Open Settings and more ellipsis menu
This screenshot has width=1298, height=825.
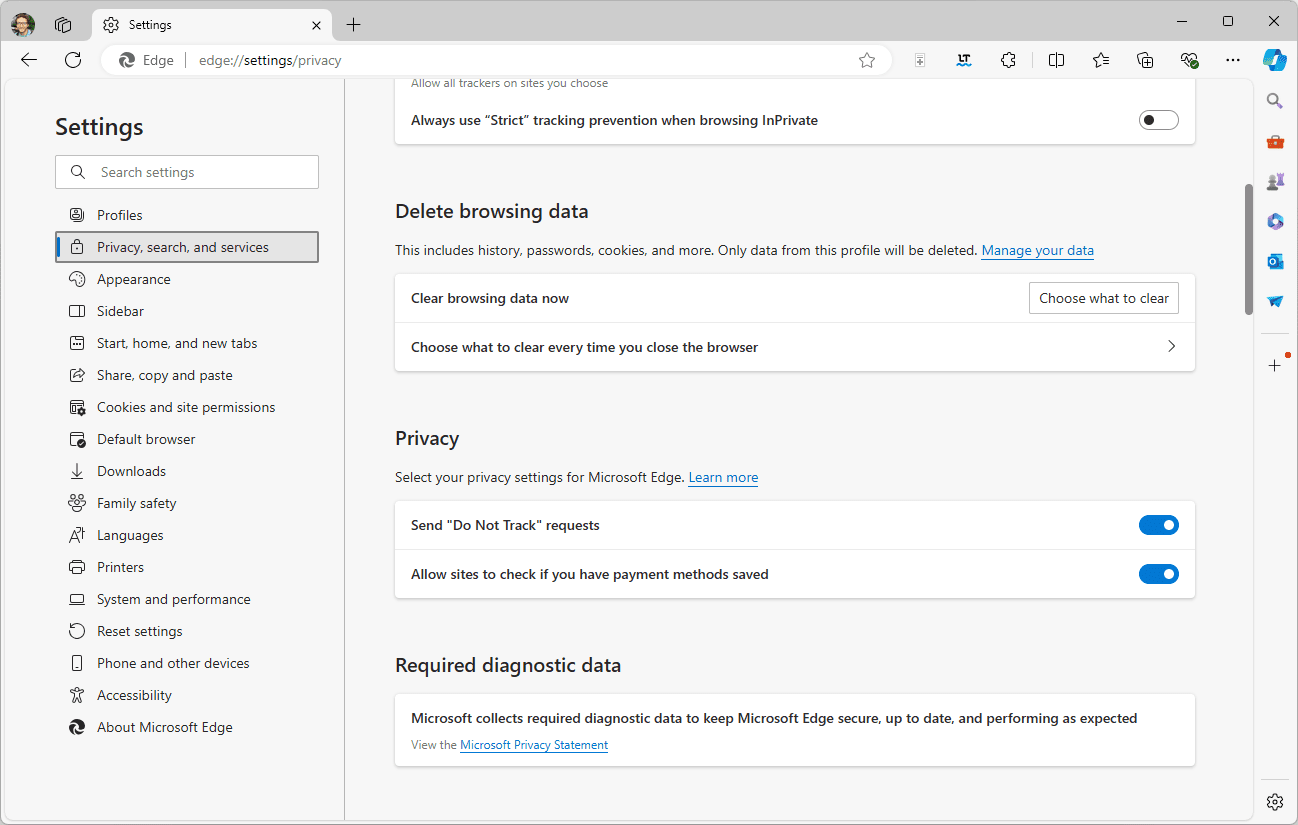coord(1233,60)
